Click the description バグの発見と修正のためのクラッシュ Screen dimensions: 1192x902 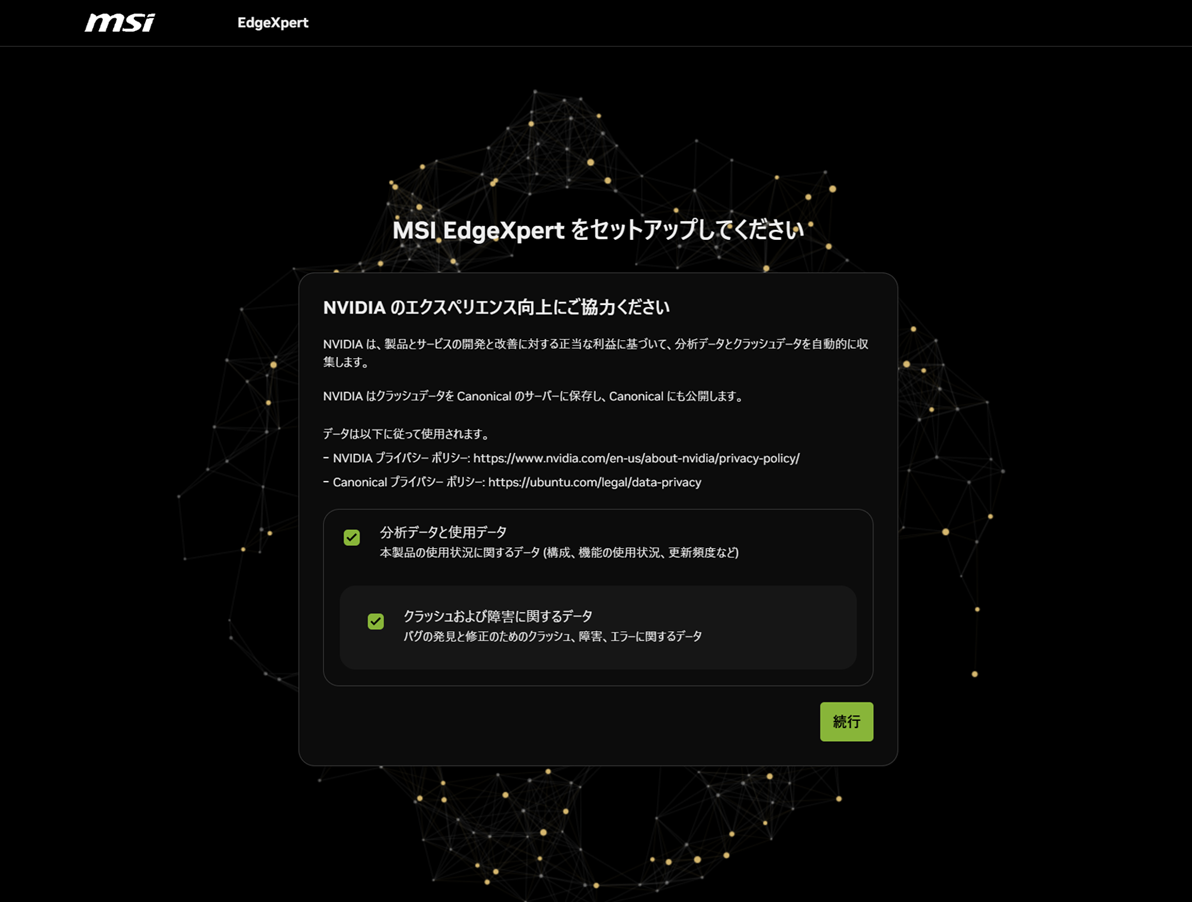click(553, 636)
